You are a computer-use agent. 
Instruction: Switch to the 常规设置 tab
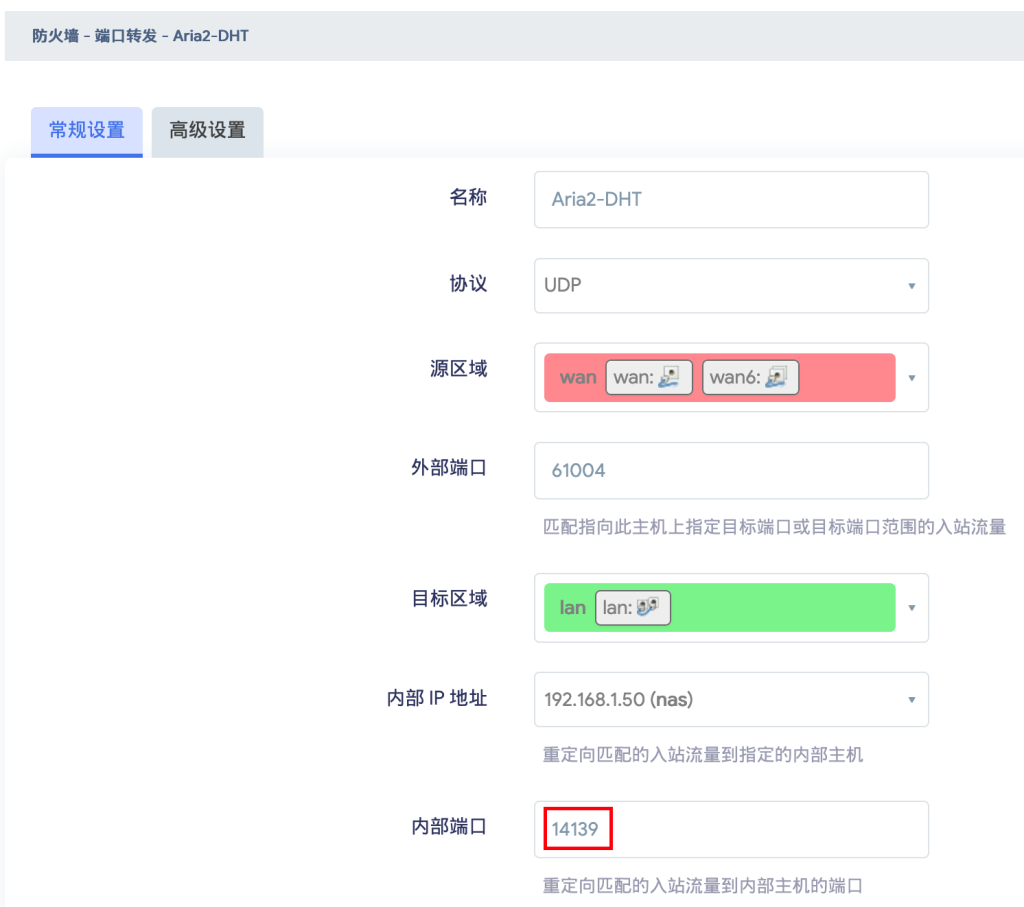[x=87, y=131]
